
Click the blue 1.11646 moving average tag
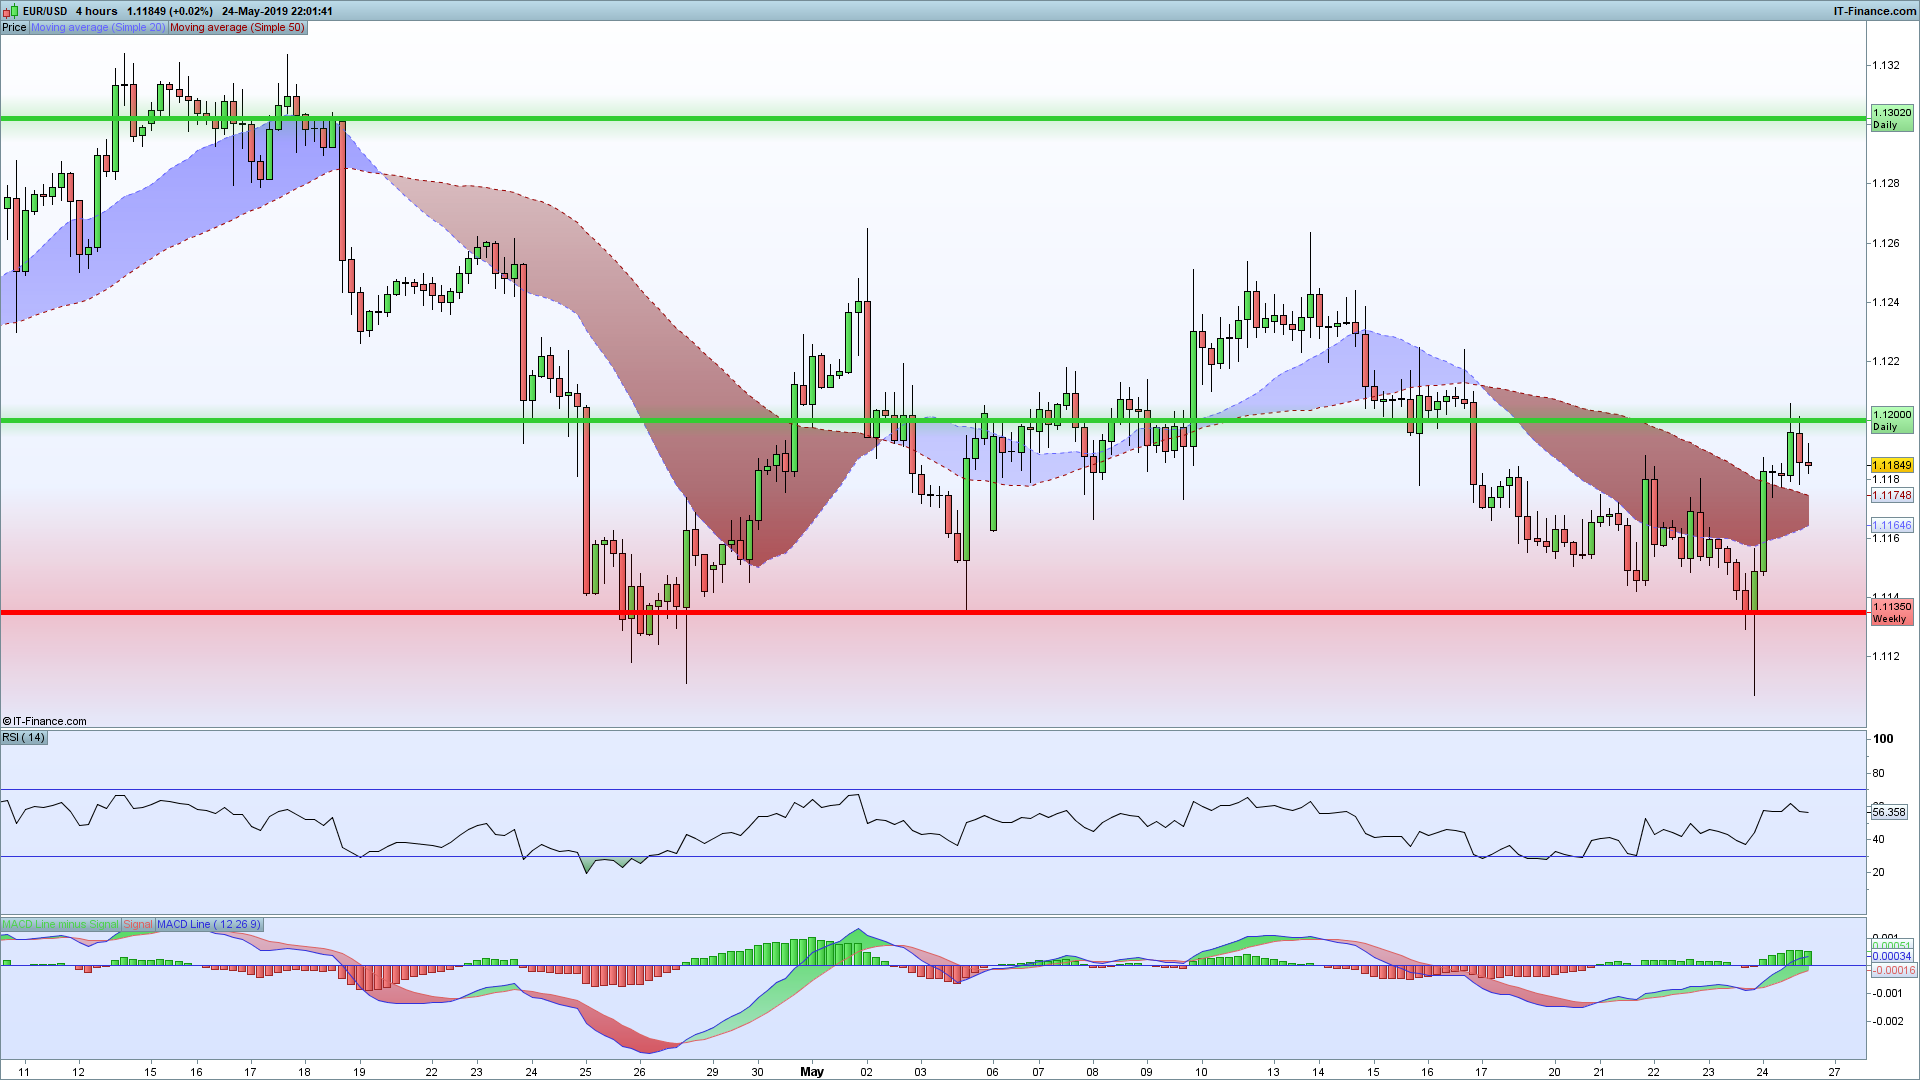[x=1891, y=525]
